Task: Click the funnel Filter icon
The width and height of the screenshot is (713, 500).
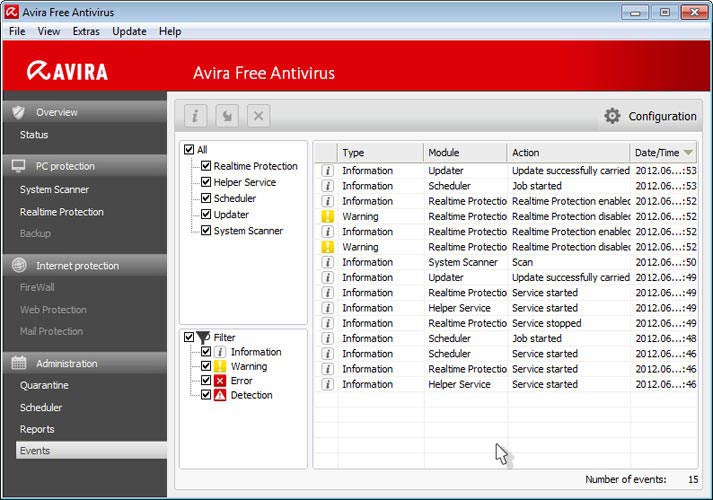Action: 203,338
